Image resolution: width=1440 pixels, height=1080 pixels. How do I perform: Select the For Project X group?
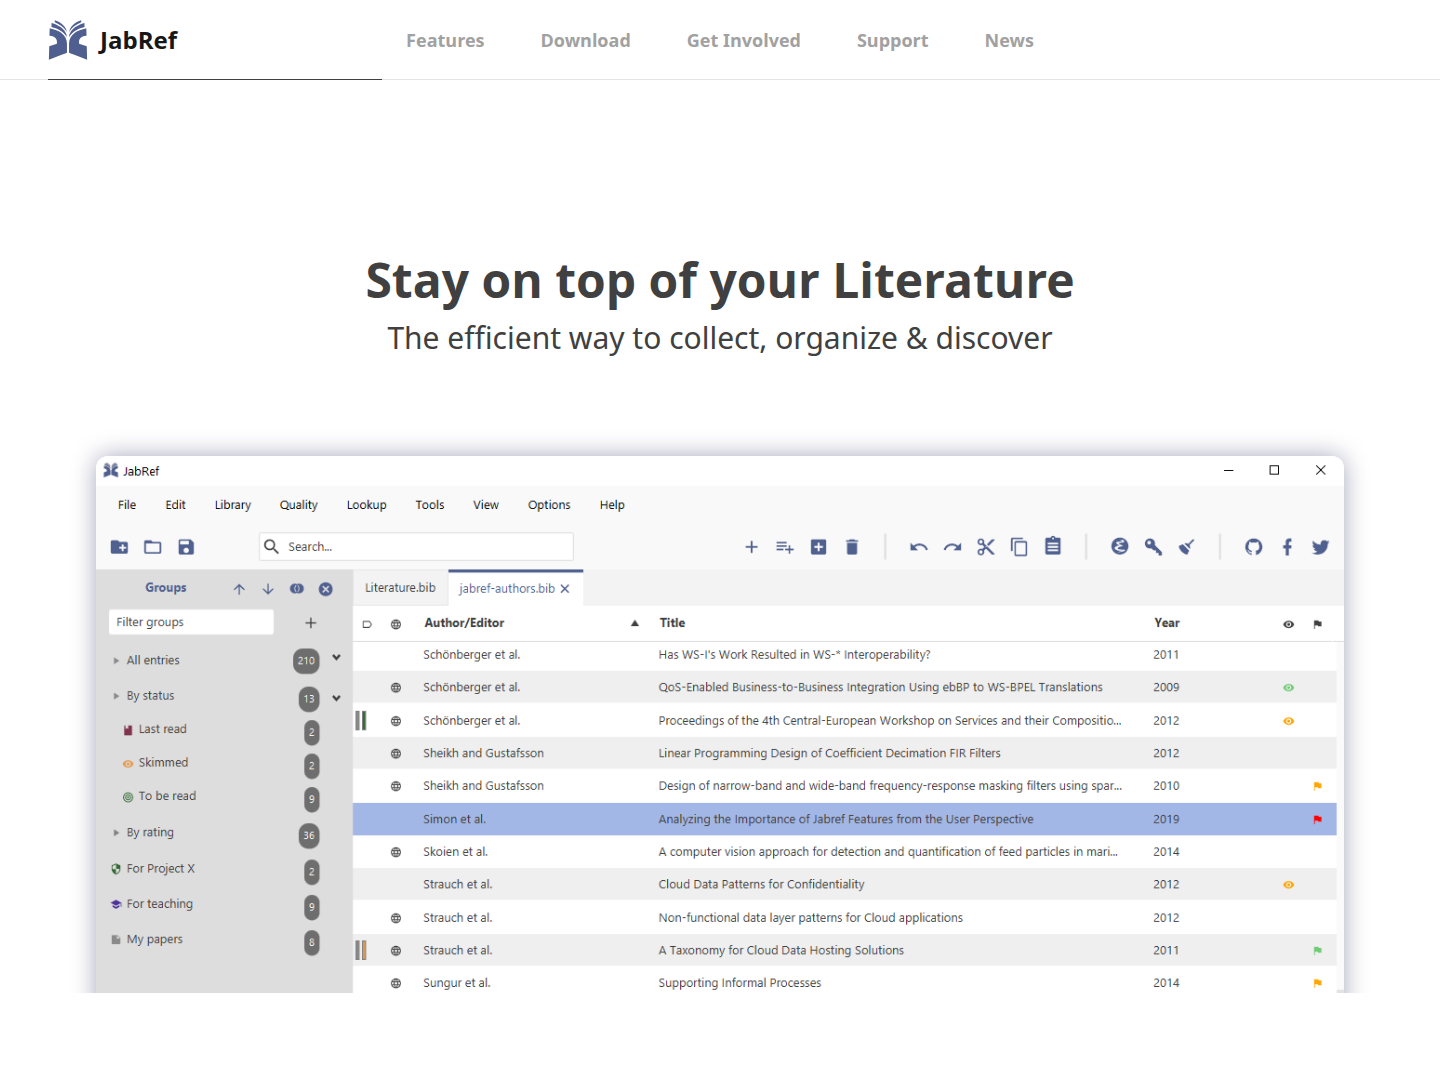pos(161,869)
